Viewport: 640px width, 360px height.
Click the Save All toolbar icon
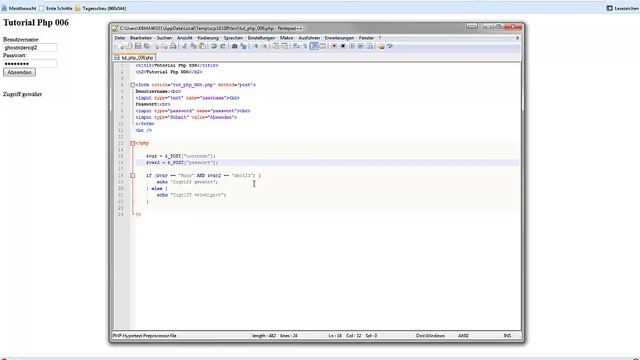[147, 46]
